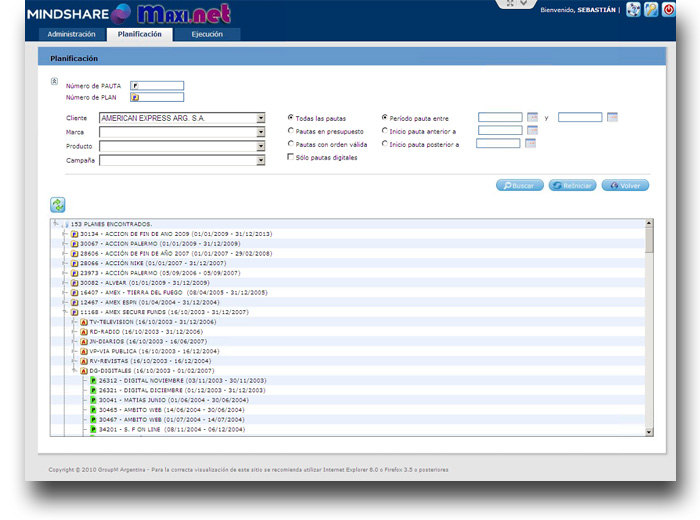Open calendar for Inicio pauta posterior date
Screen dimensions: 700x520
pos(531,143)
